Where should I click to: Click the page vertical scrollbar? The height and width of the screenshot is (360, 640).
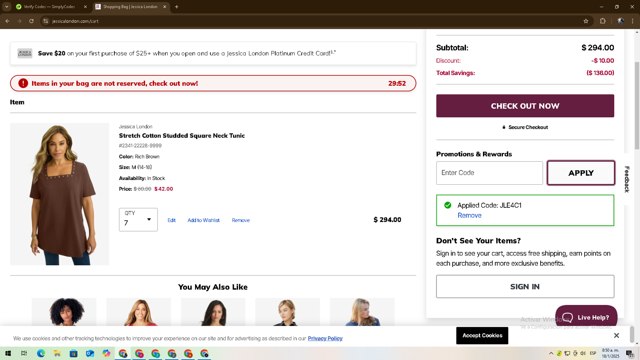pyautogui.click(x=637, y=106)
